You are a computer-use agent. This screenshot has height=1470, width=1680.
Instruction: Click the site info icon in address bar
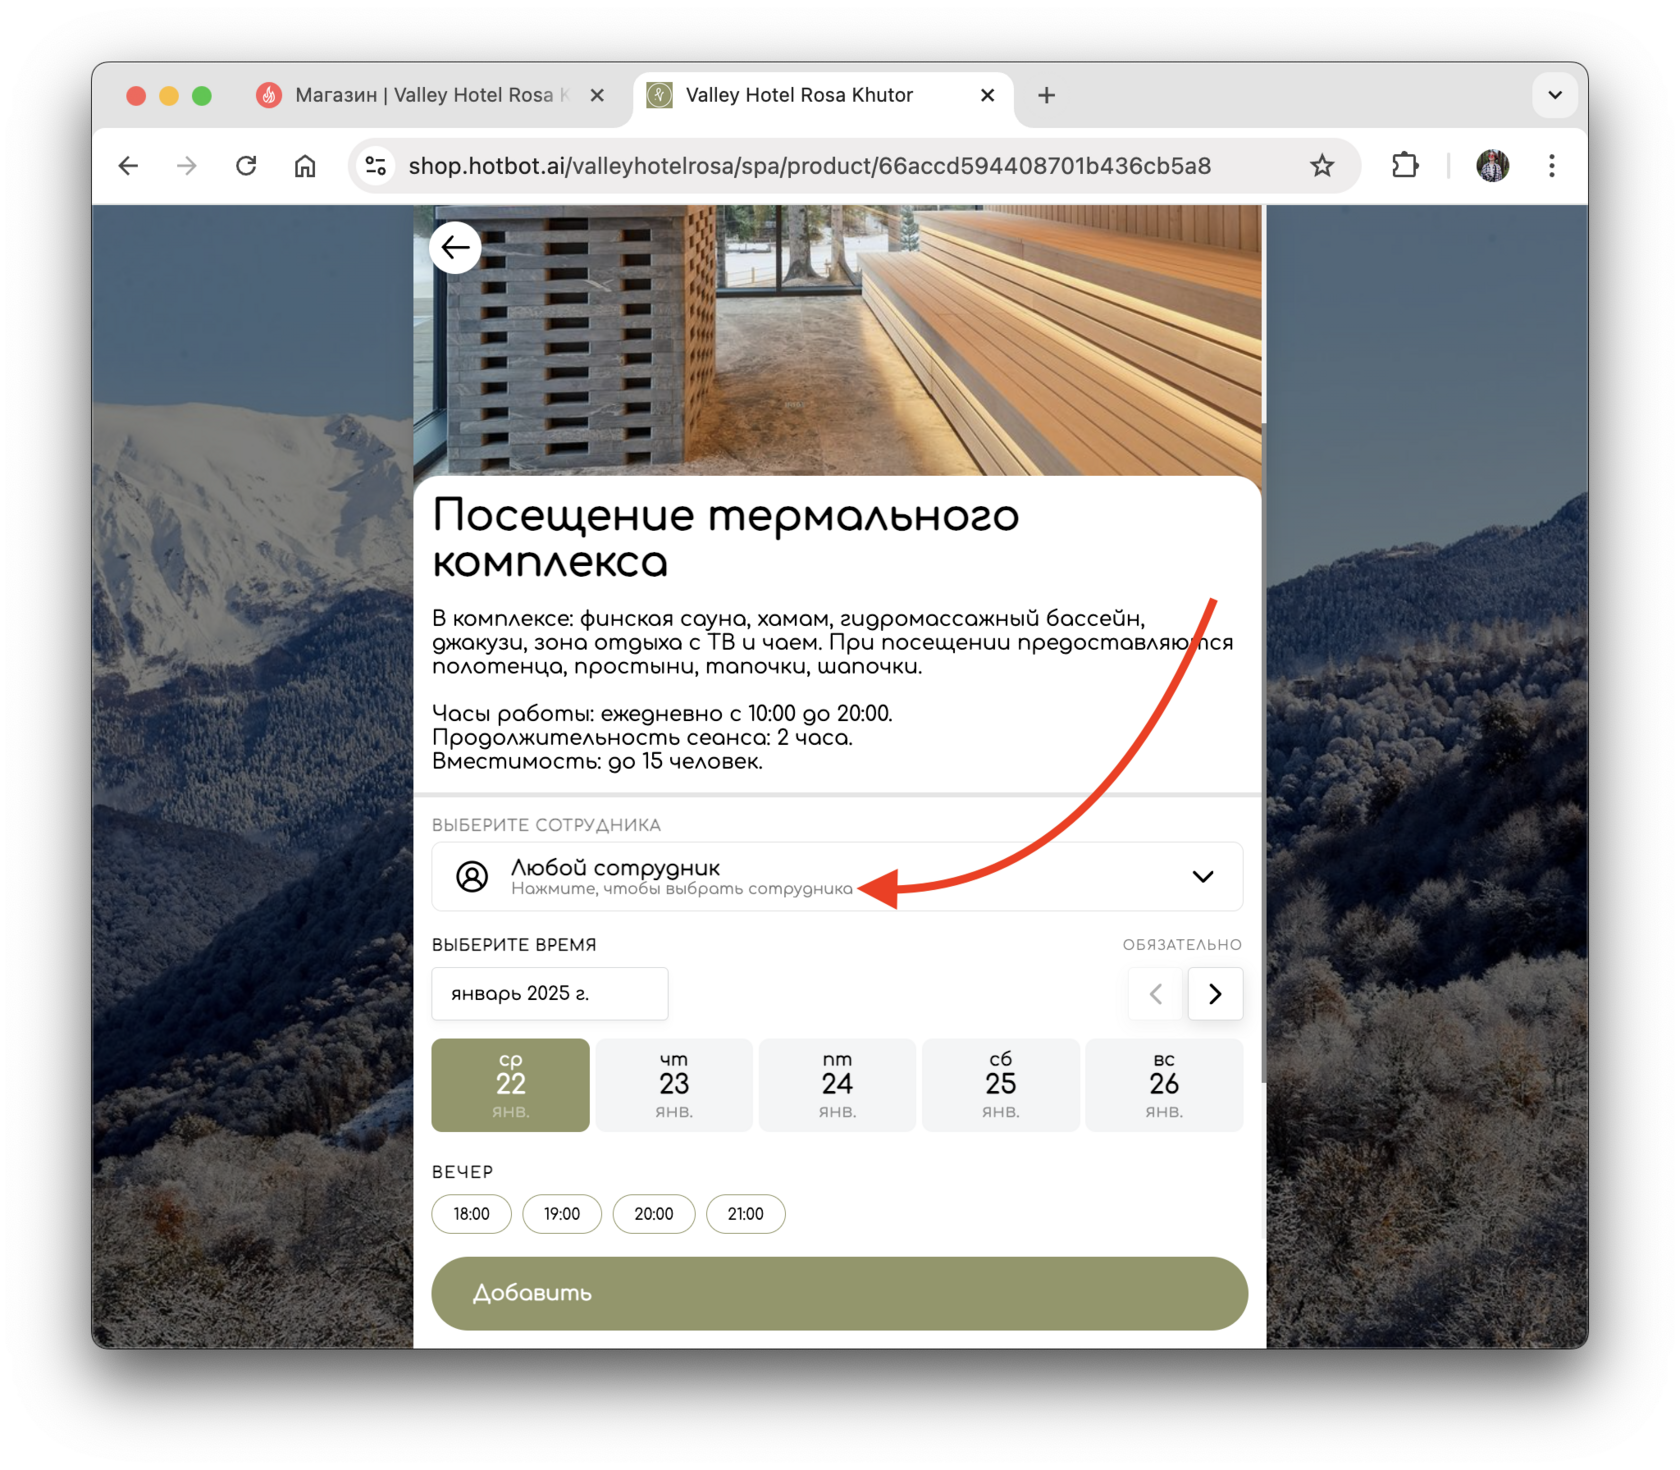(x=375, y=165)
